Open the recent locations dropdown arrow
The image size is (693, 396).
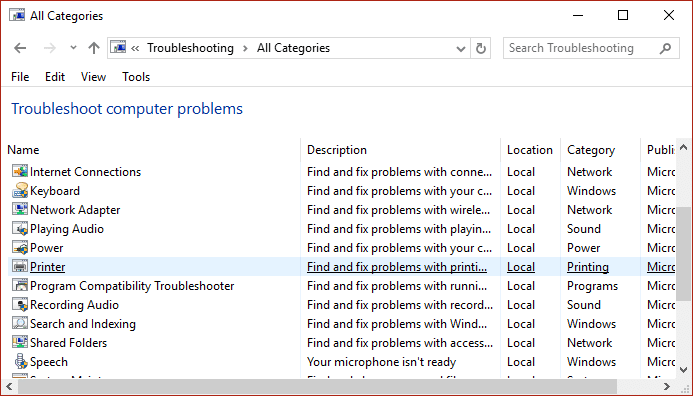pos(73,48)
